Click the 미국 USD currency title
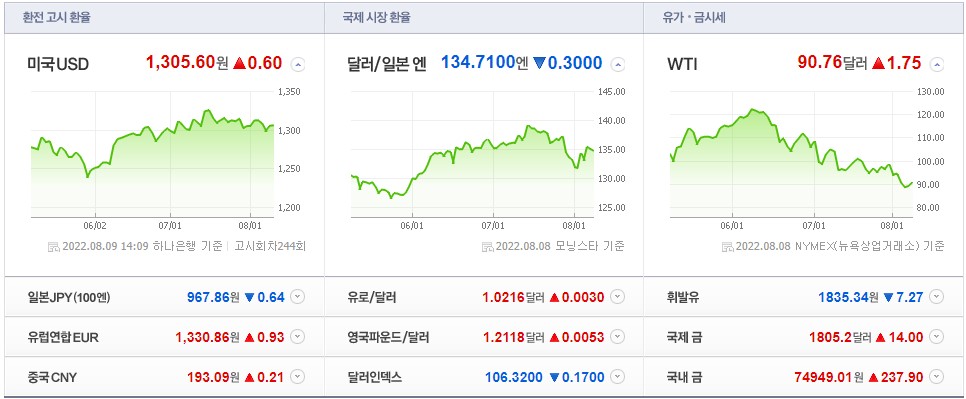The image size is (966, 399). [58, 63]
